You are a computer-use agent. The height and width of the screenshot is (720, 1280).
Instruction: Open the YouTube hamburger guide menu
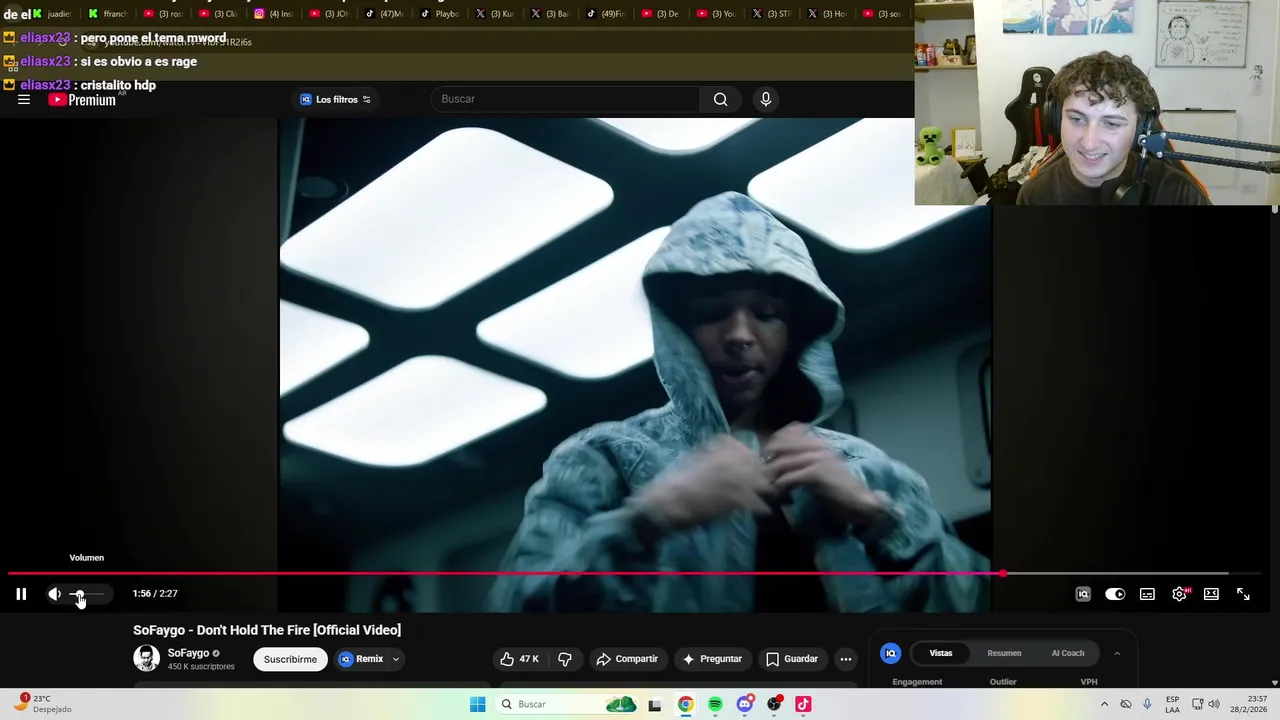click(24, 100)
